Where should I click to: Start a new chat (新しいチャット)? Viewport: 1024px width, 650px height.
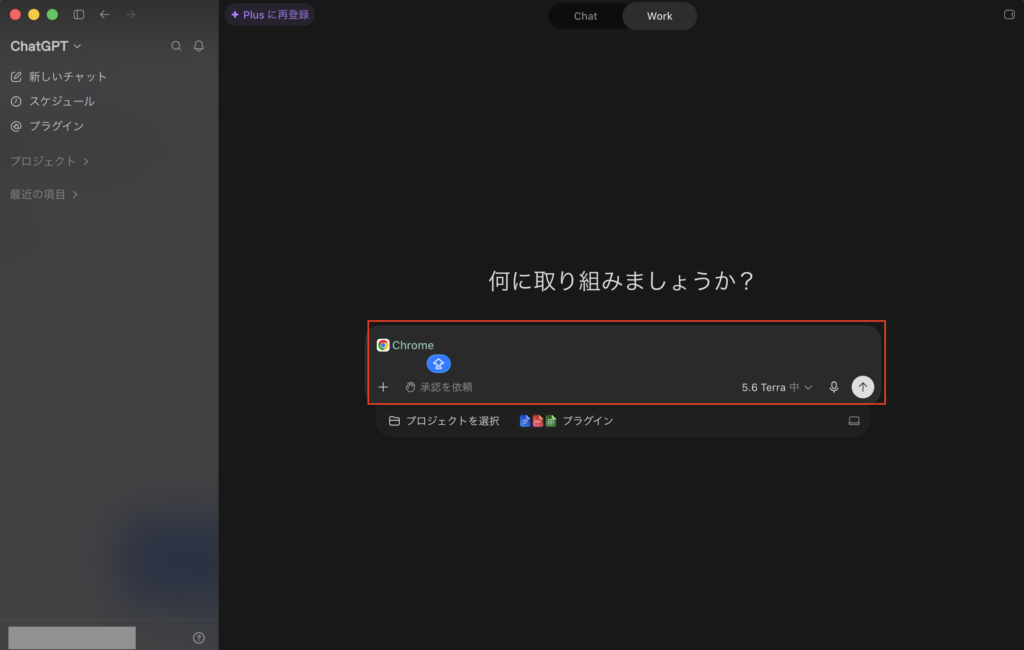(x=59, y=76)
